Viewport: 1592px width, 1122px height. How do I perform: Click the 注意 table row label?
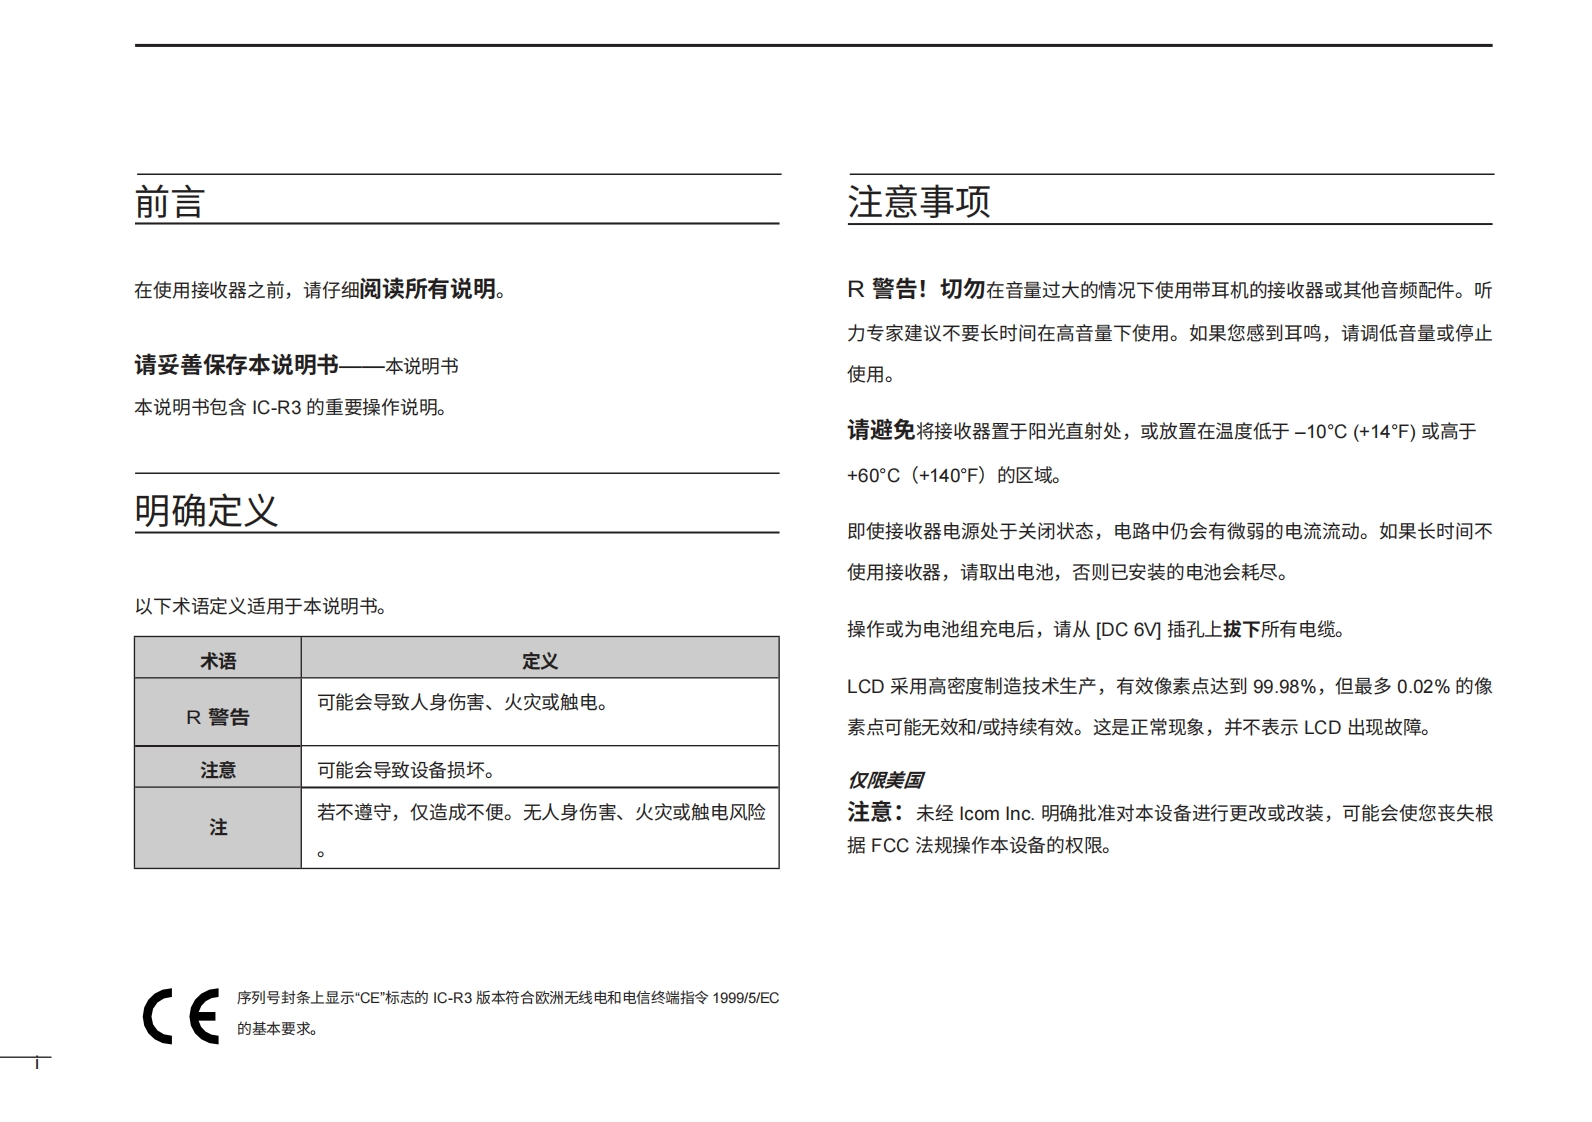[x=218, y=770]
